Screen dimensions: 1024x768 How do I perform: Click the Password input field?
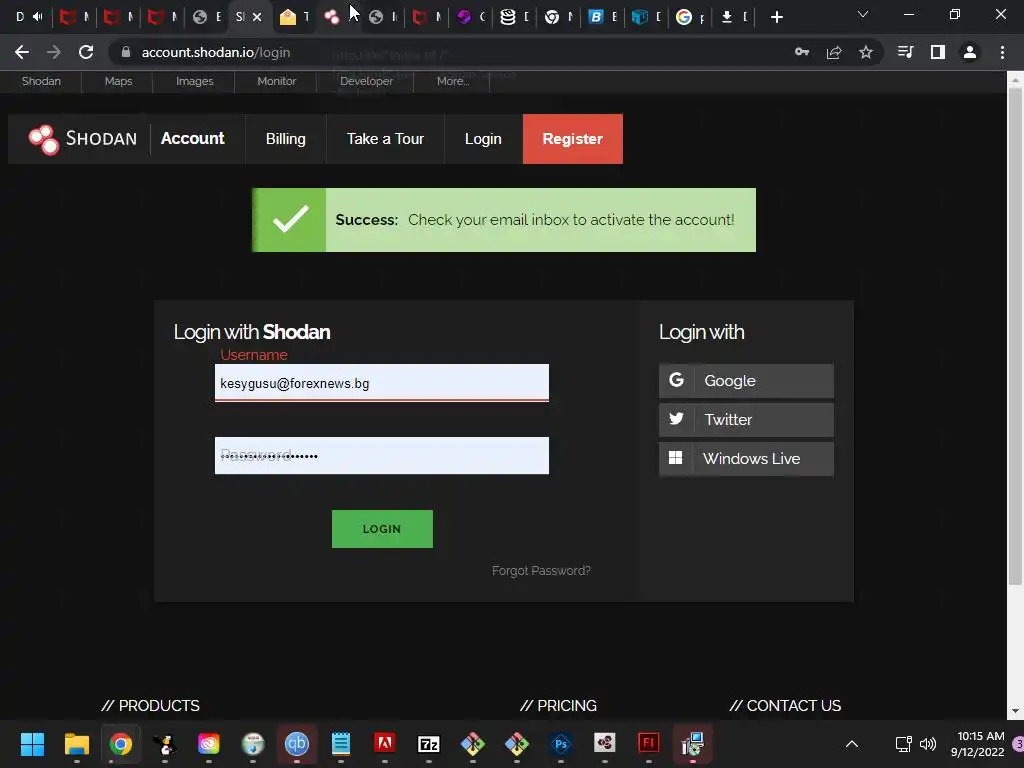pyautogui.click(x=381, y=455)
